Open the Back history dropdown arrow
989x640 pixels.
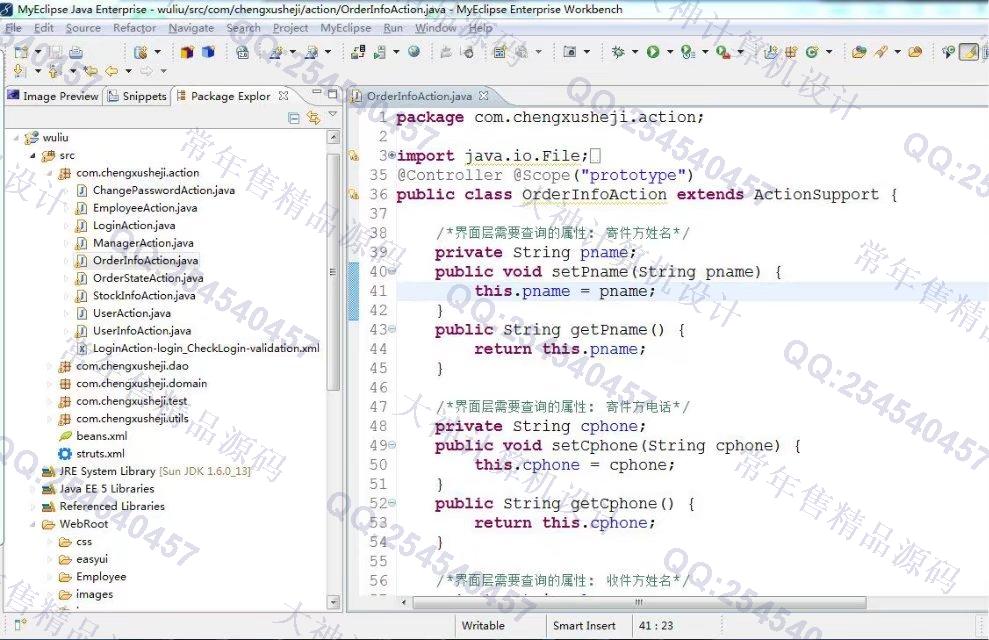point(129,71)
